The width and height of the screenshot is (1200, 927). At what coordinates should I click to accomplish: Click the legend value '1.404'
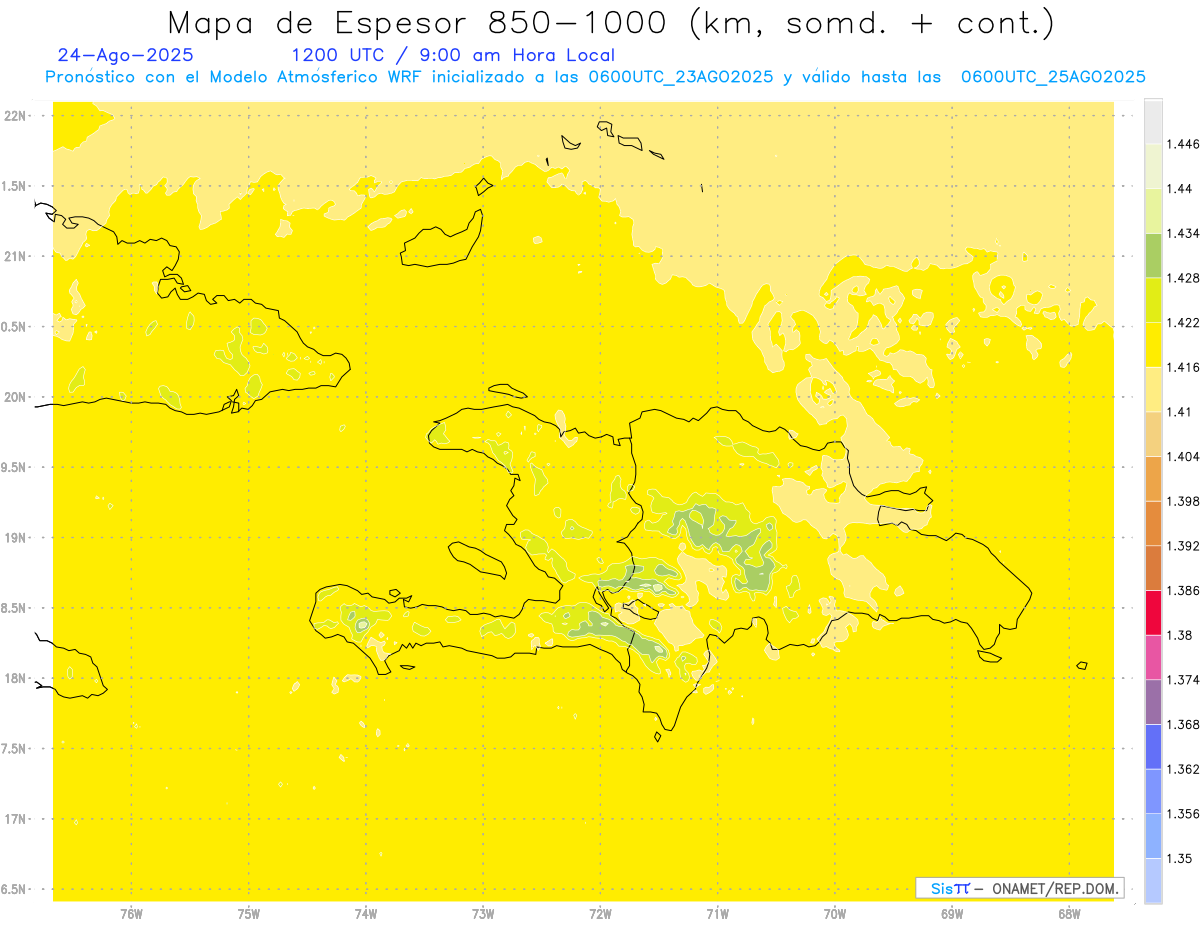[1185, 456]
